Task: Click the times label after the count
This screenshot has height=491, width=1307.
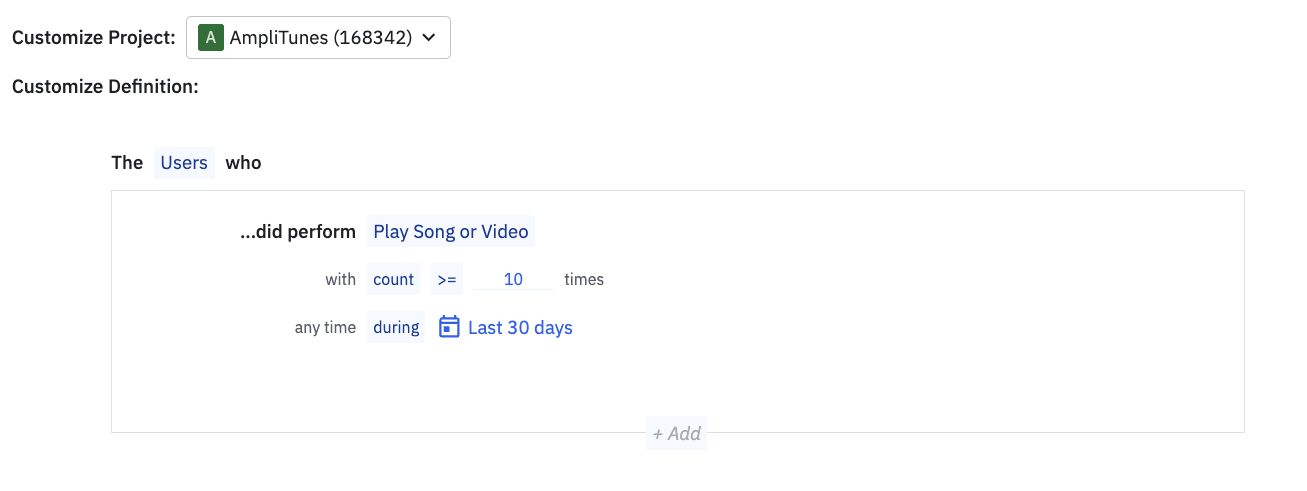Action: [584, 280]
